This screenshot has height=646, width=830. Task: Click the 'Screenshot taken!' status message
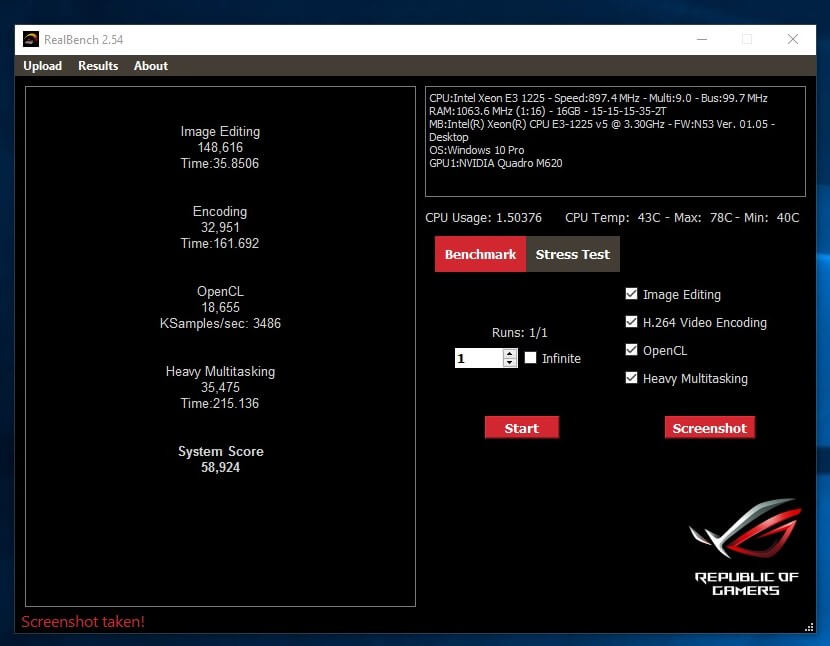click(83, 622)
